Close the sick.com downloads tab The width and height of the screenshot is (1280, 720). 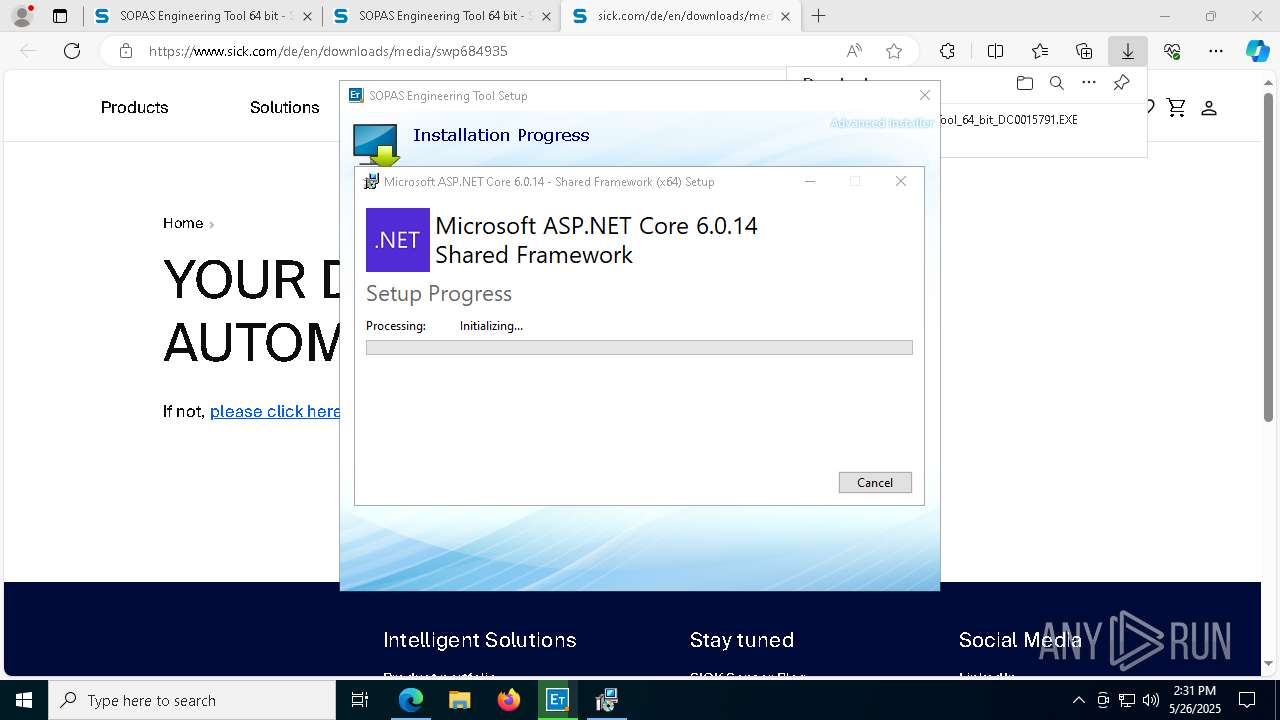[x=785, y=16]
